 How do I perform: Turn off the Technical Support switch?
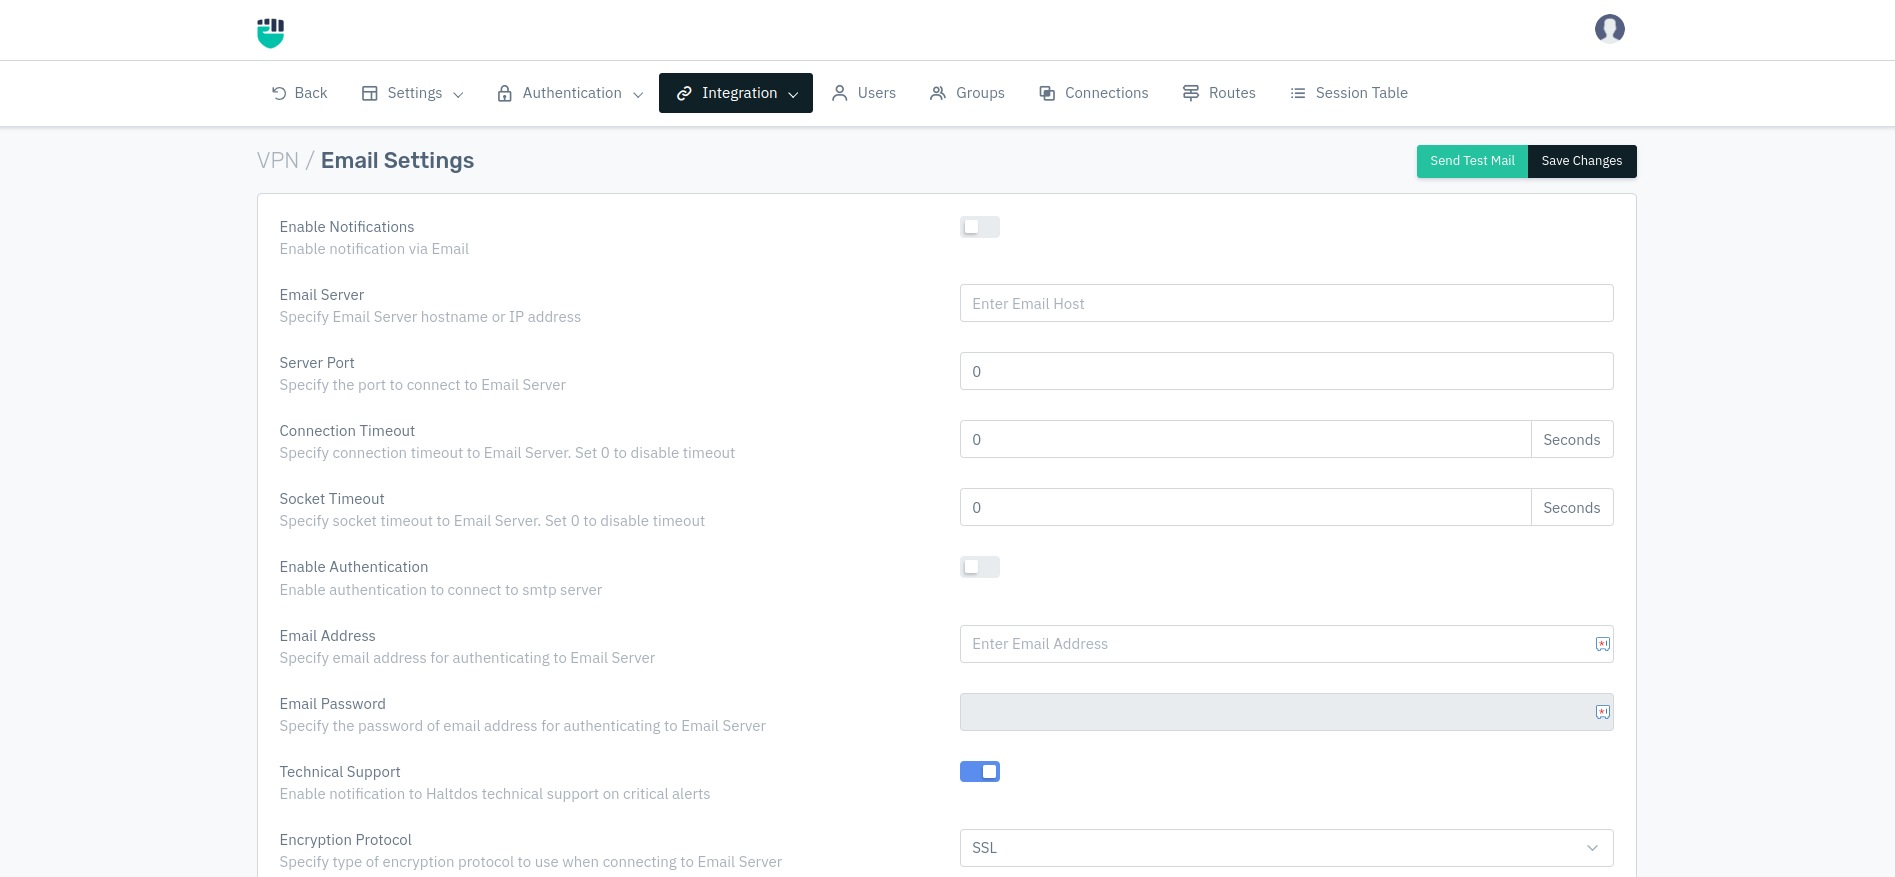click(980, 771)
